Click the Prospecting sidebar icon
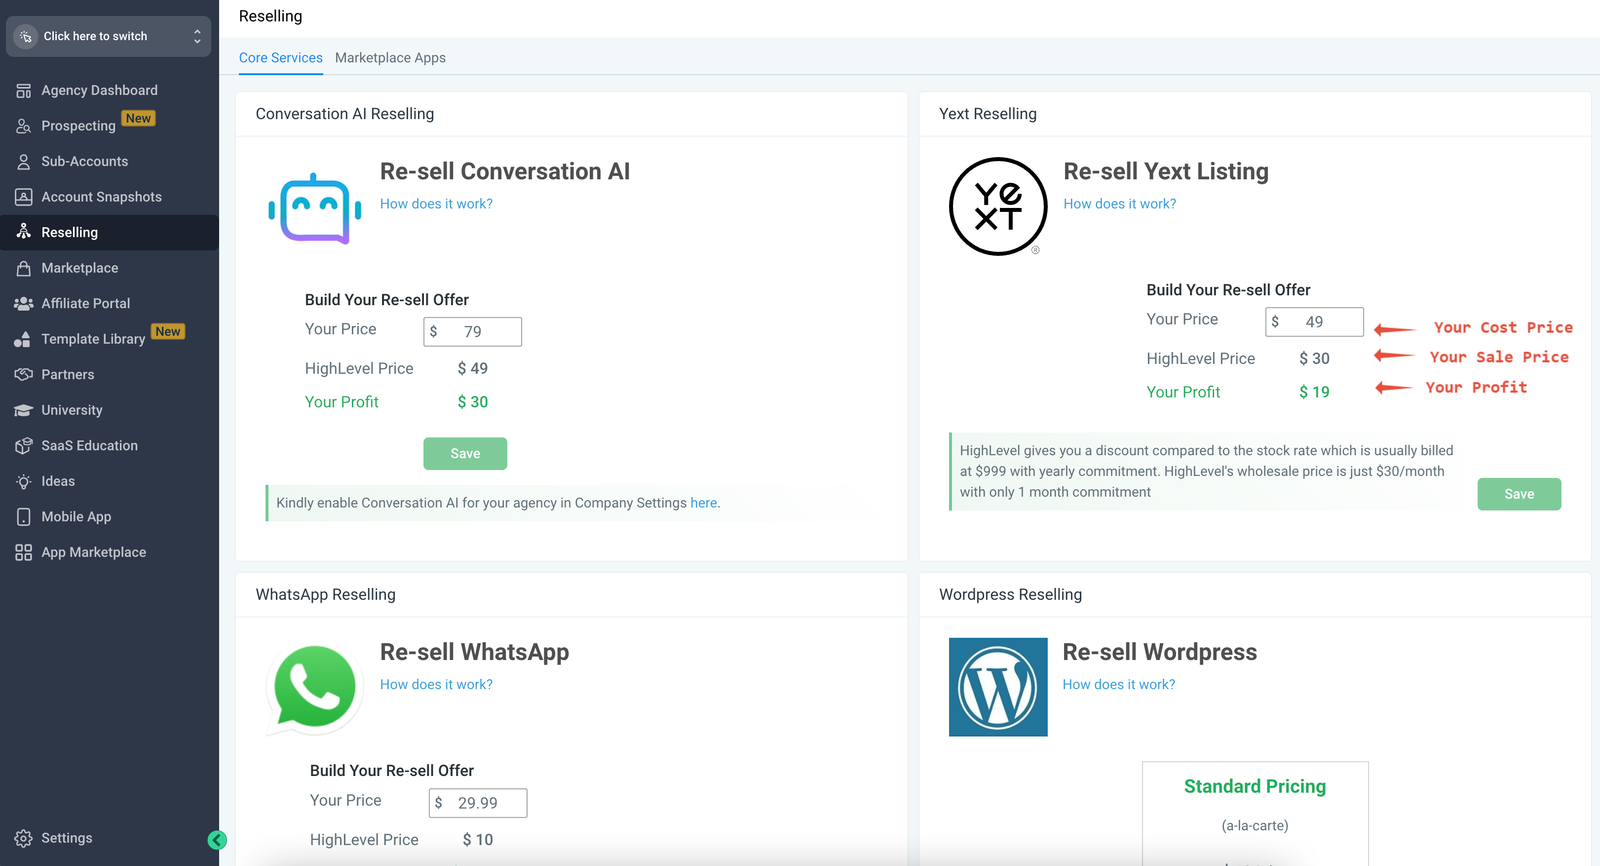1600x866 pixels. (x=24, y=126)
